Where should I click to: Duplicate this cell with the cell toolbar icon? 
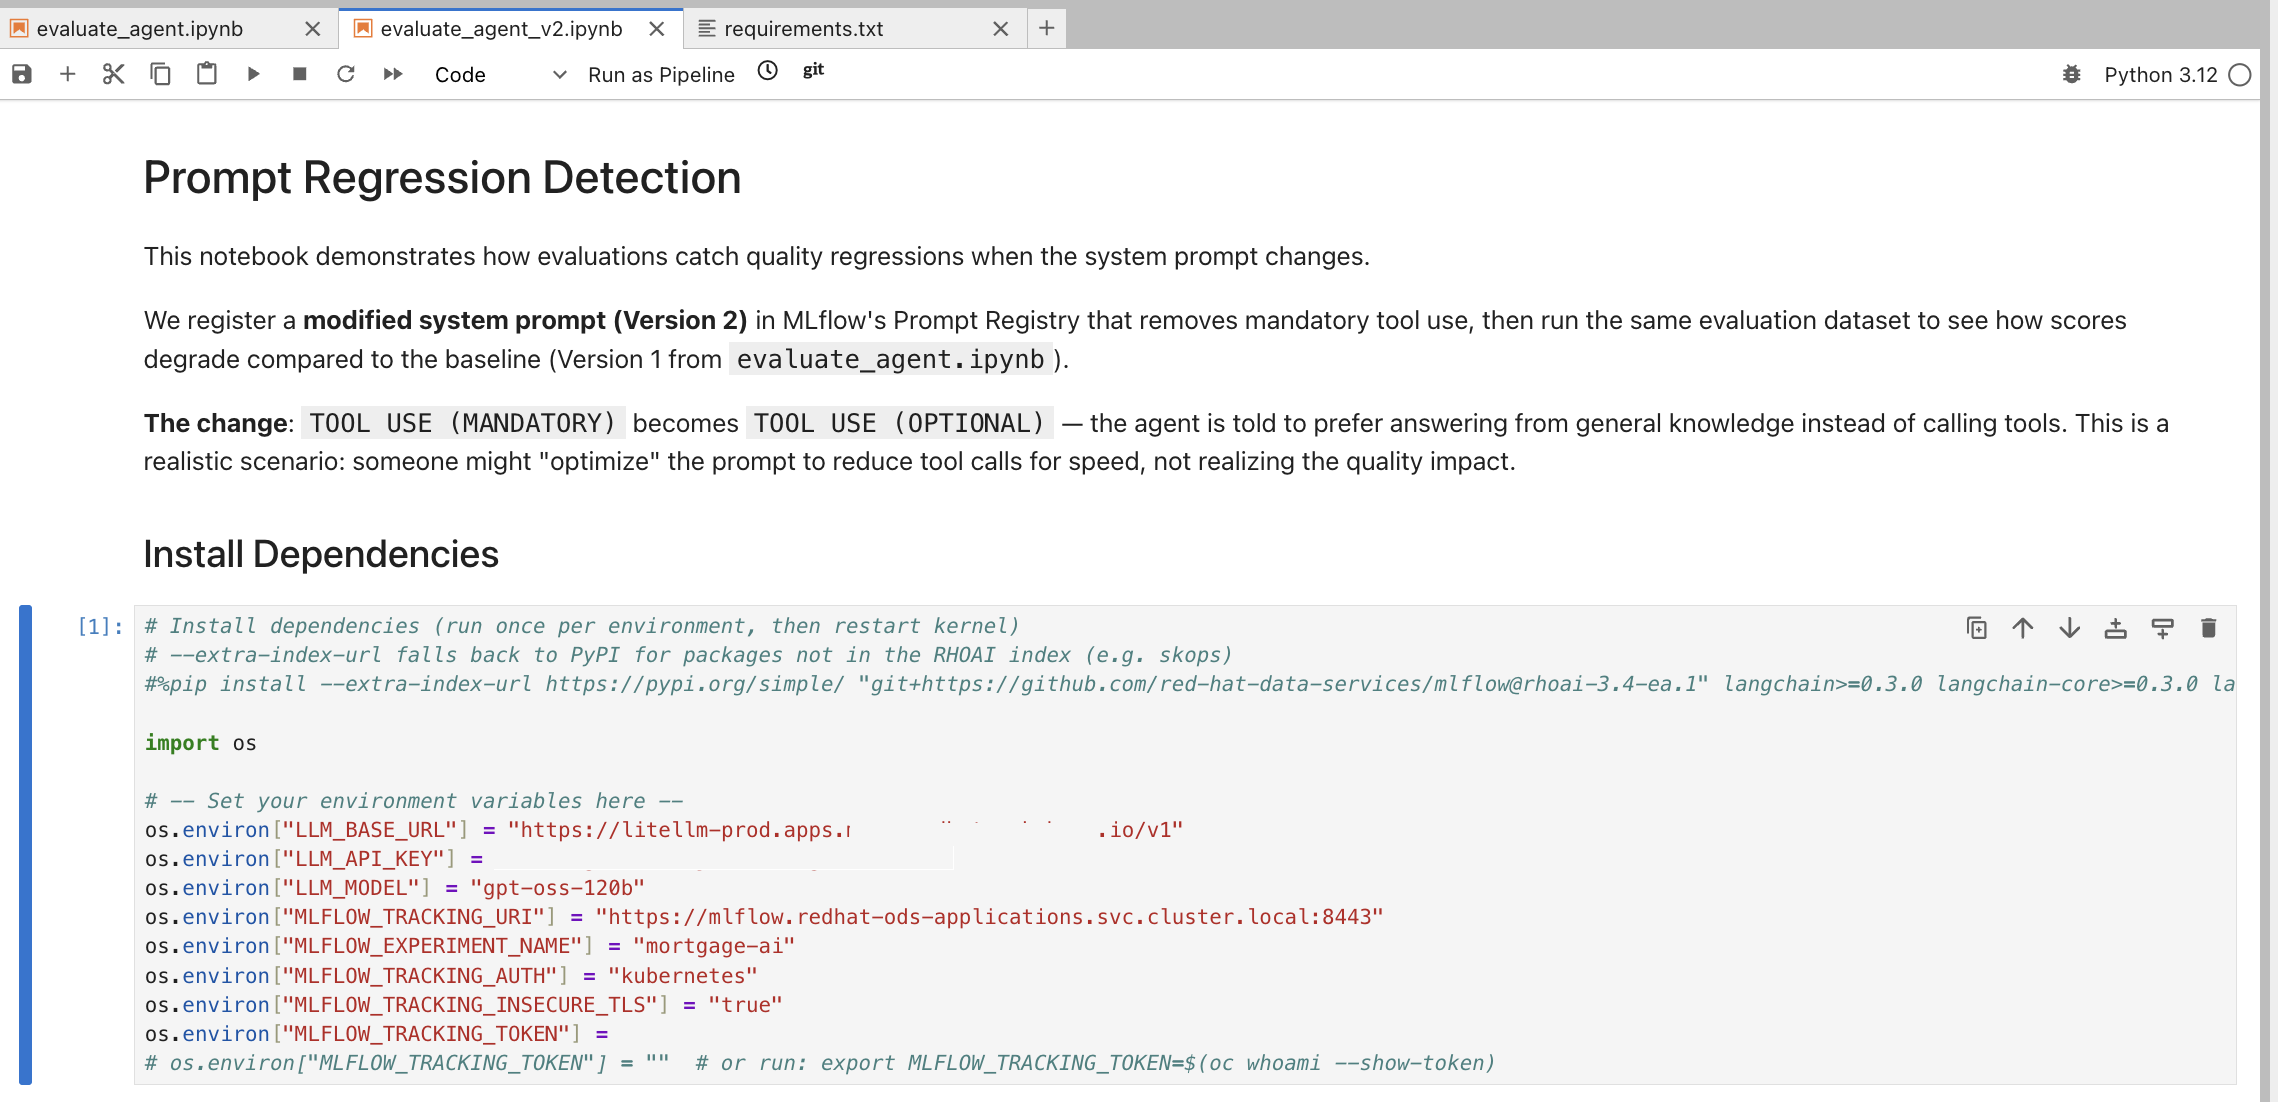(1976, 628)
